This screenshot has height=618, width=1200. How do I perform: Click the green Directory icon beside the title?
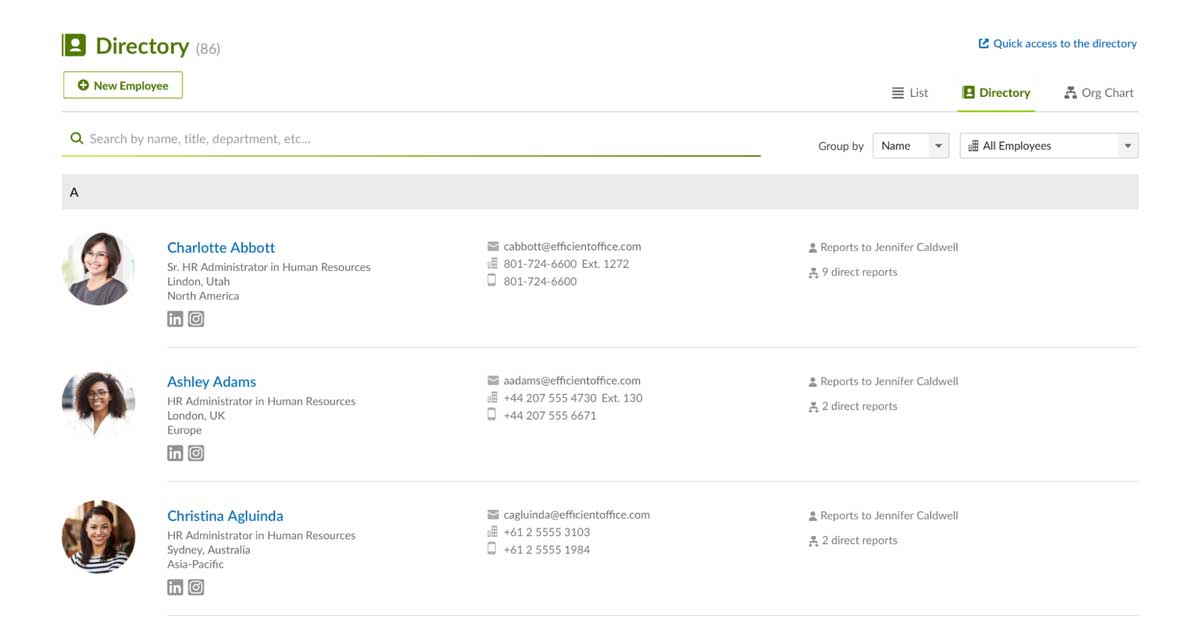pyautogui.click(x=75, y=45)
